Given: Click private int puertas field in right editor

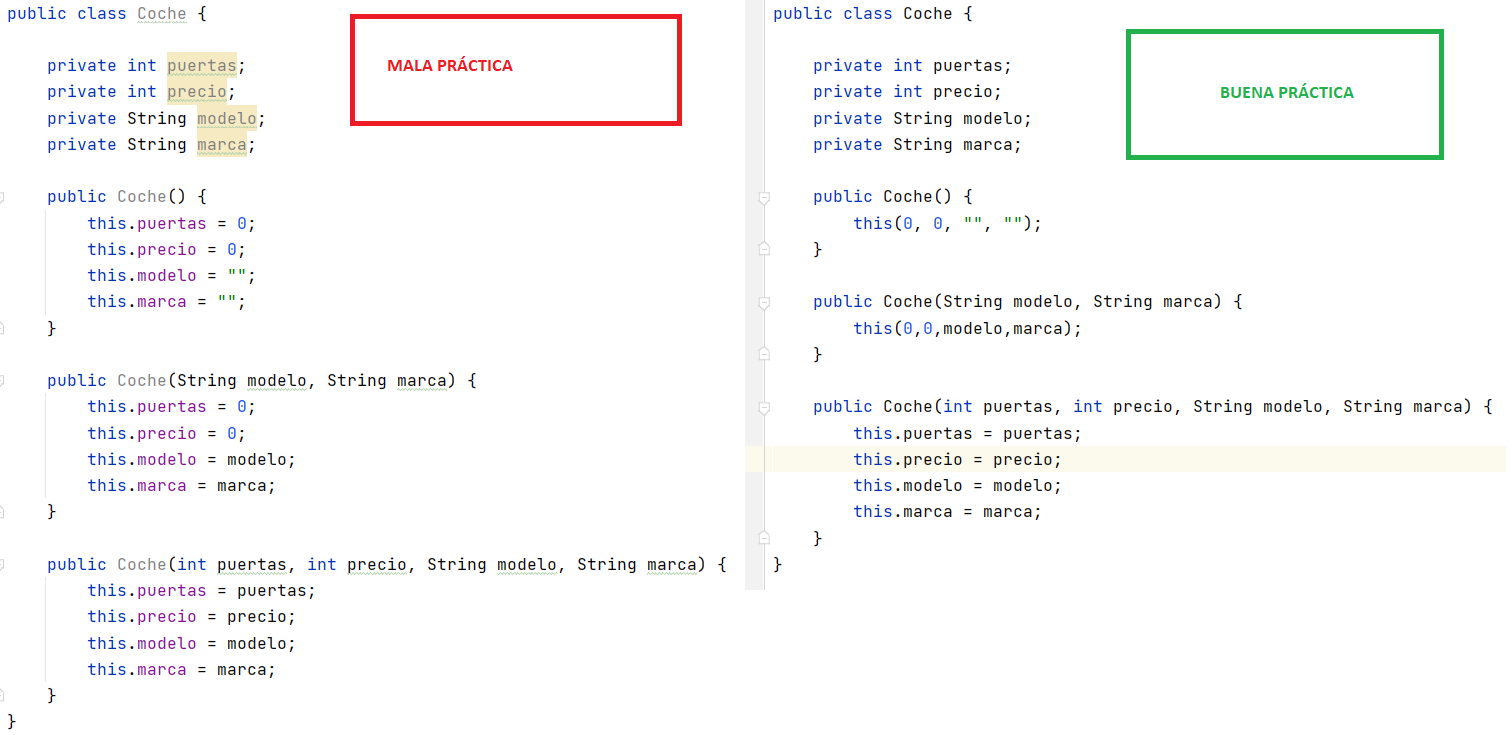Looking at the screenshot, I should coord(912,65).
